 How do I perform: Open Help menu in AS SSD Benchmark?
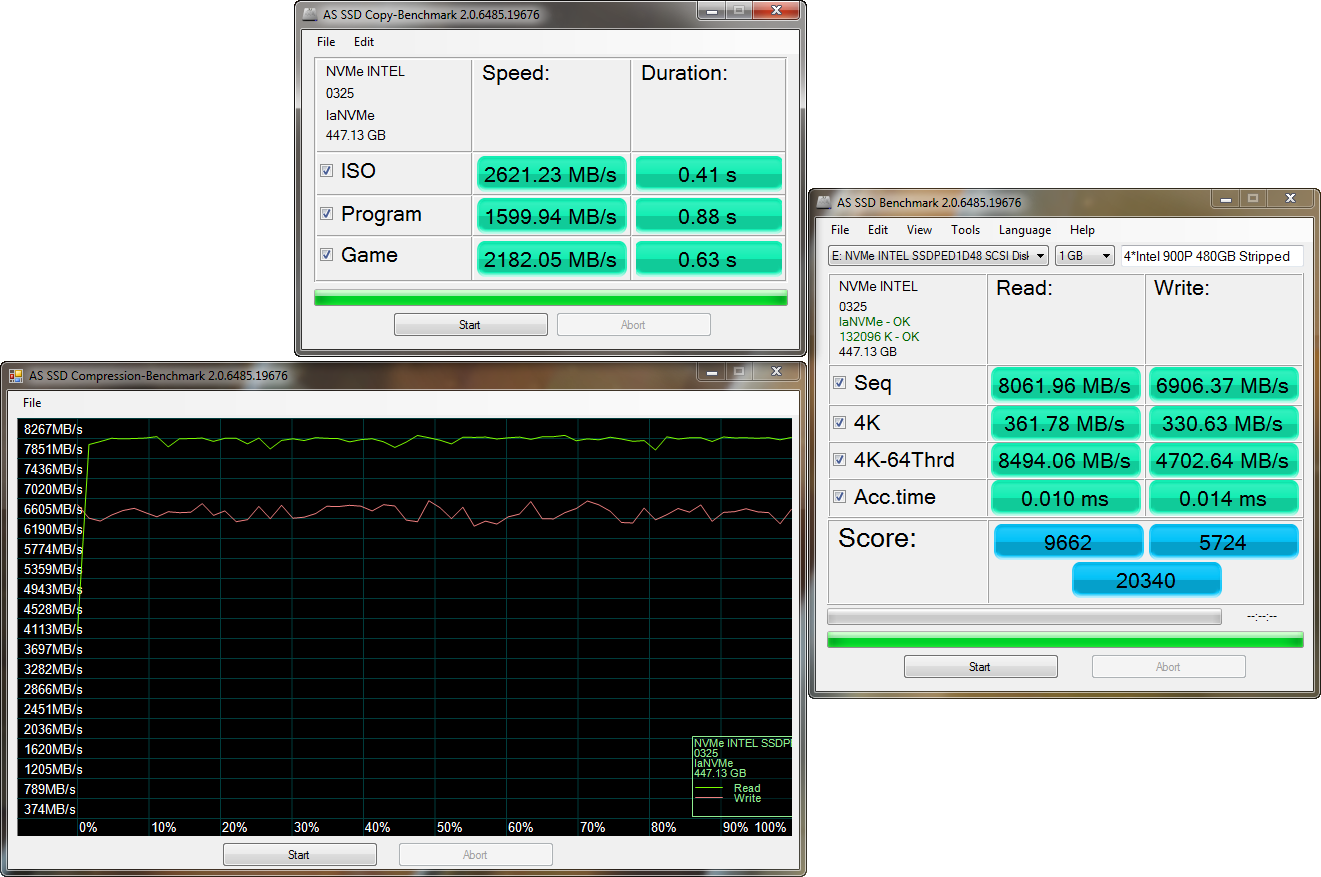coord(1082,230)
